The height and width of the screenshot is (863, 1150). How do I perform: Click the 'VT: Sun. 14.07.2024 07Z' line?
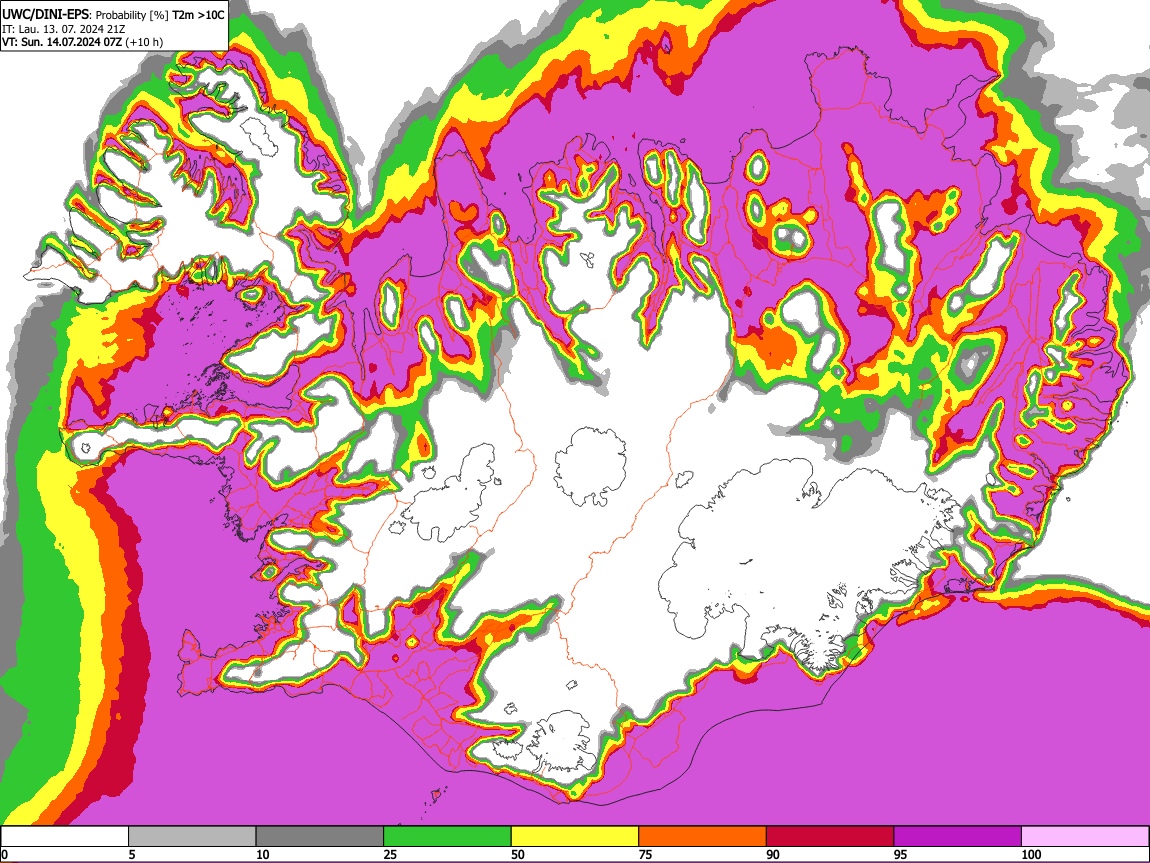point(62,43)
